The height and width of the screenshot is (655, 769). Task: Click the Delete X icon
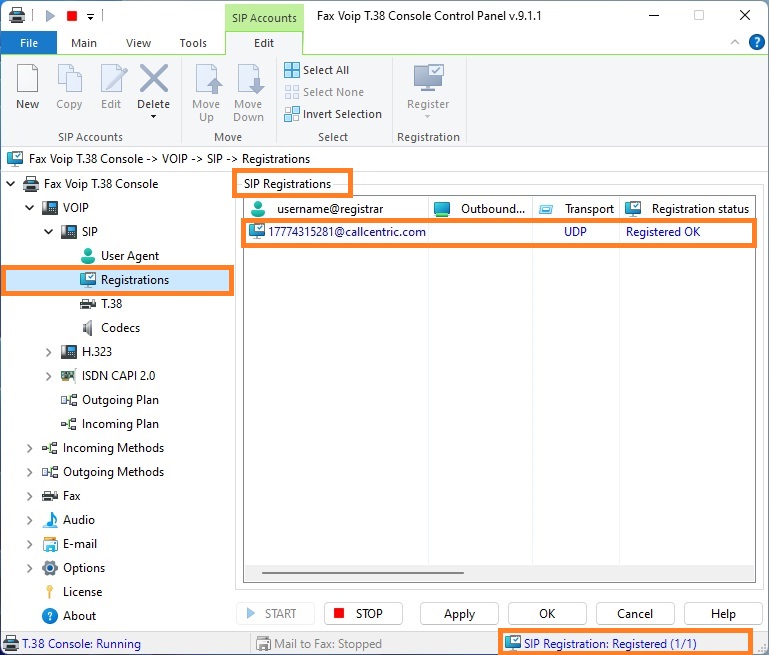(154, 78)
